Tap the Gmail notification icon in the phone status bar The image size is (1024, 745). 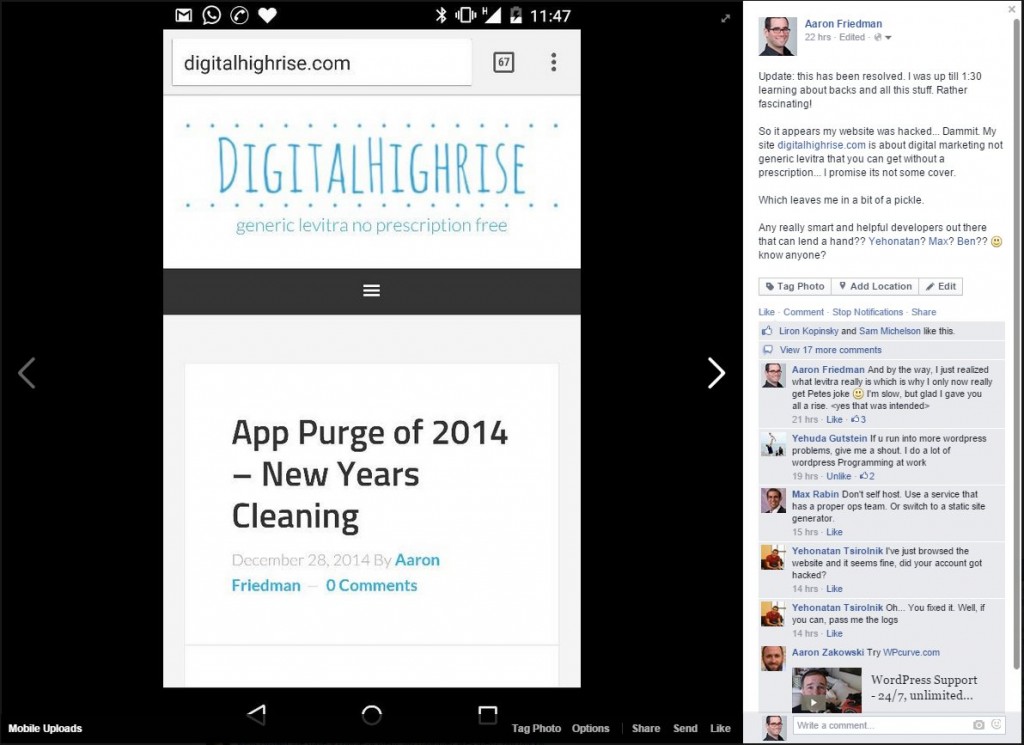tap(184, 15)
